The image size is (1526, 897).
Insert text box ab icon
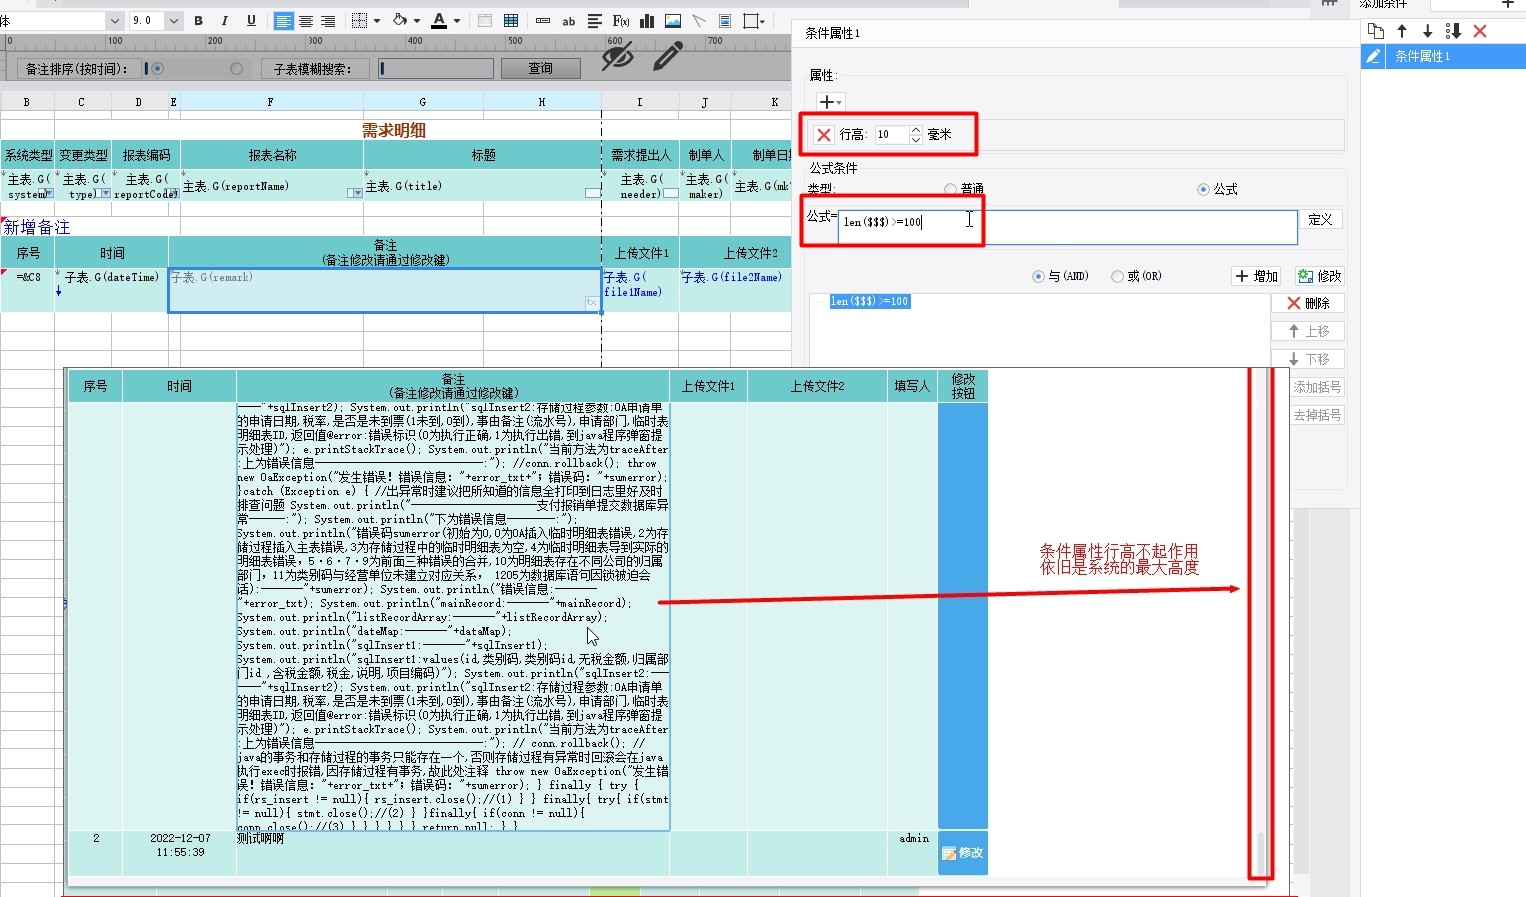(569, 20)
